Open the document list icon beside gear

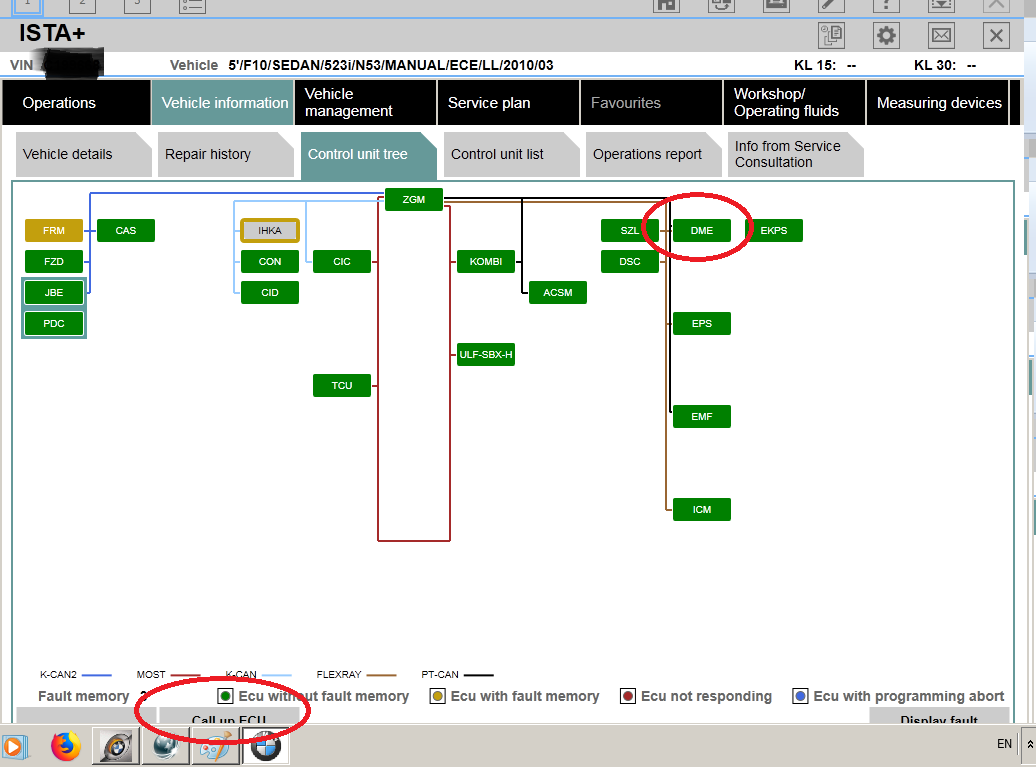coord(831,36)
